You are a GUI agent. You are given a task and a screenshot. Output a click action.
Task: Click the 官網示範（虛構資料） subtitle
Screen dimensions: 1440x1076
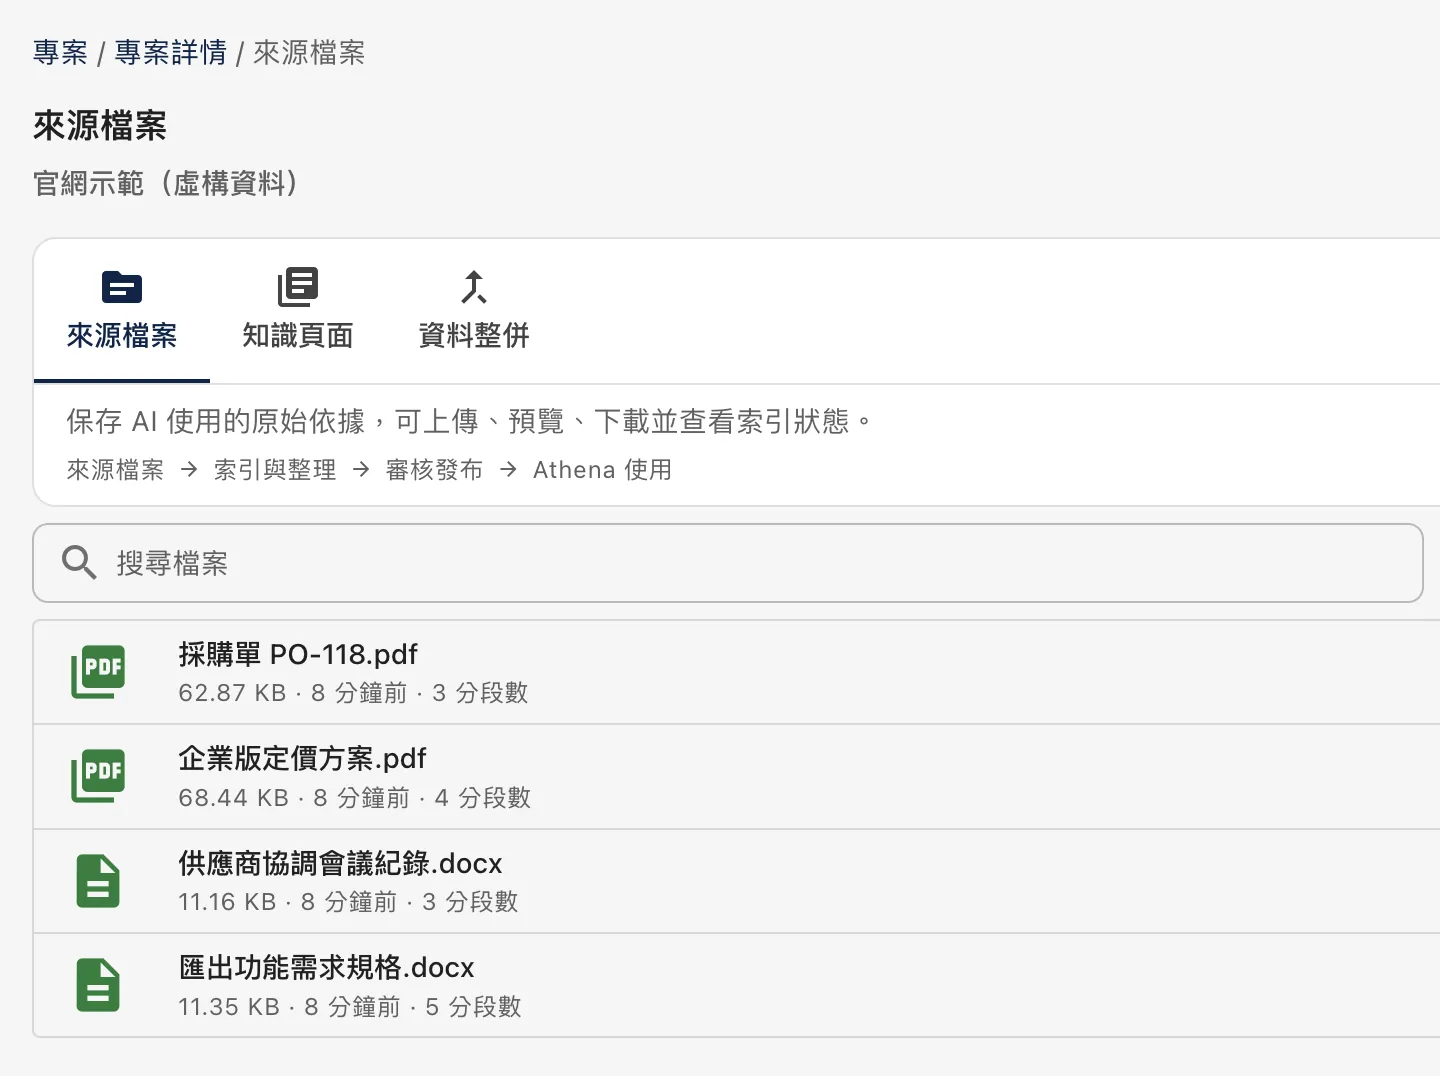click(x=165, y=184)
